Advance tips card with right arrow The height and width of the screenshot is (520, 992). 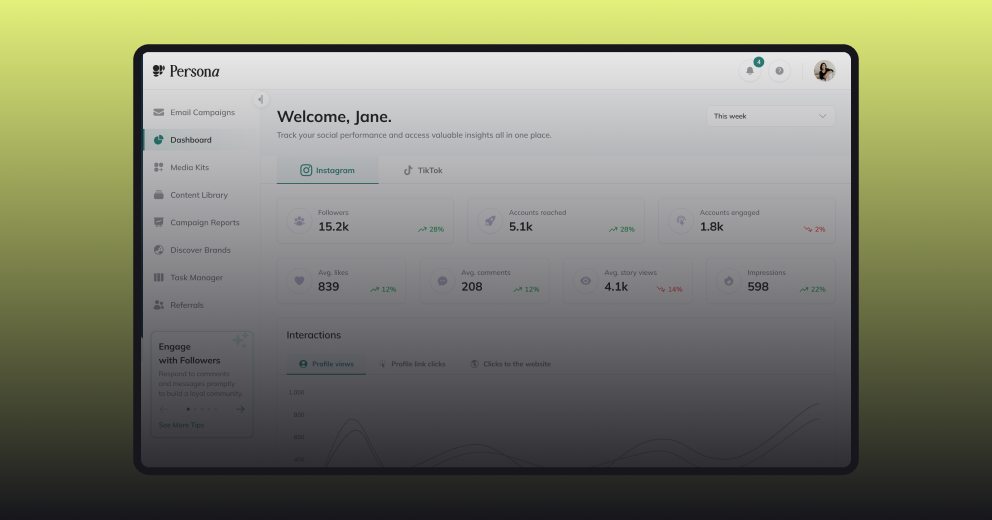click(240, 409)
